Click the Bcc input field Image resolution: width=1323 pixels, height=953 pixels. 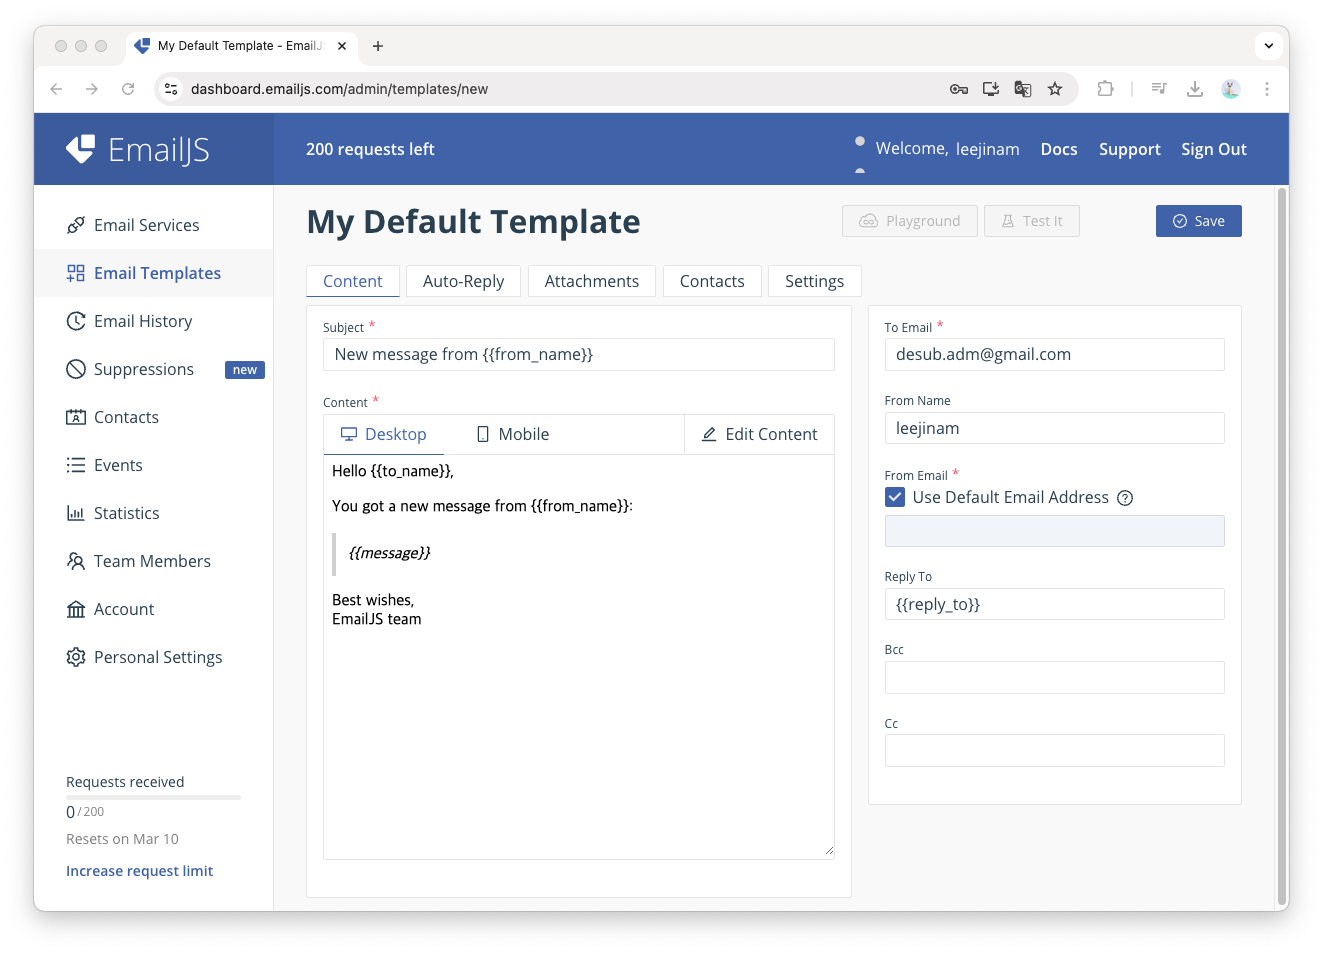1055,677
